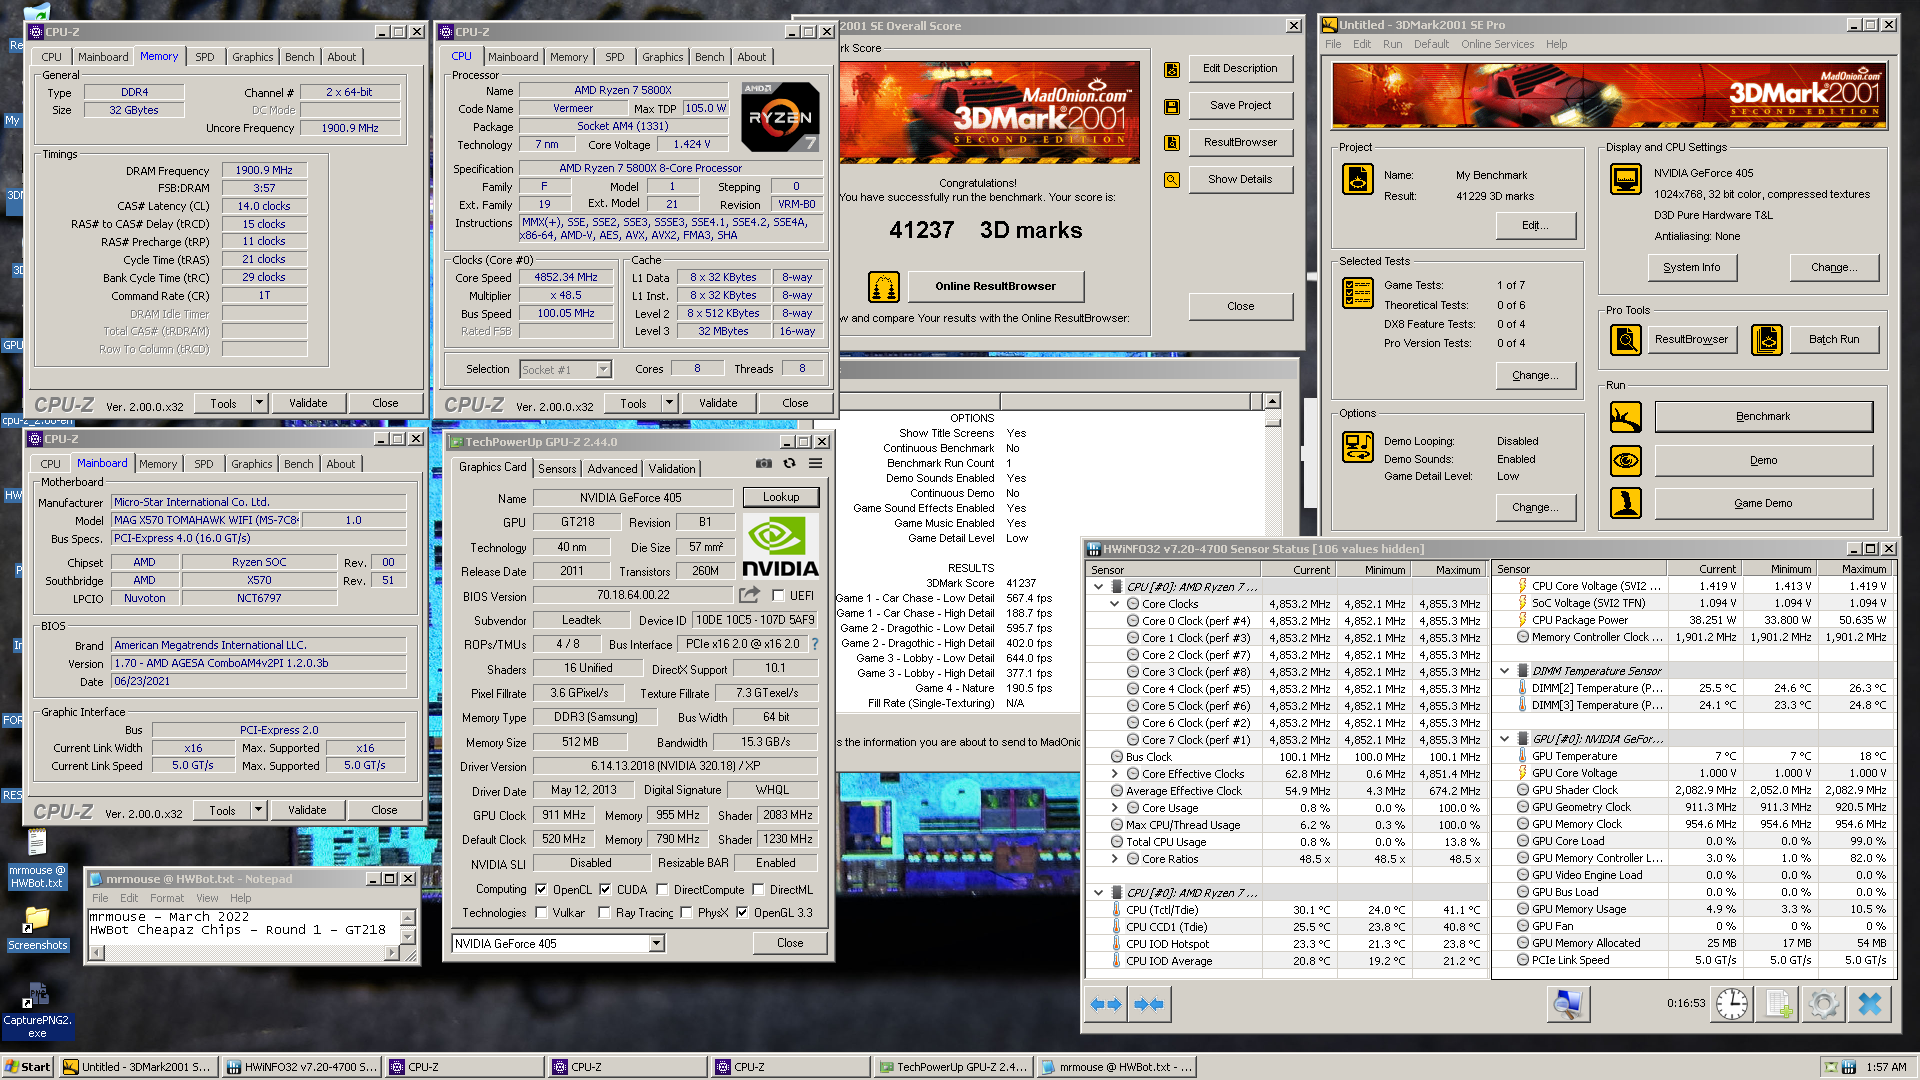The width and height of the screenshot is (1920, 1080).
Task: Open the Online Services menu in 3DMark
Action: pyautogui.click(x=1497, y=44)
